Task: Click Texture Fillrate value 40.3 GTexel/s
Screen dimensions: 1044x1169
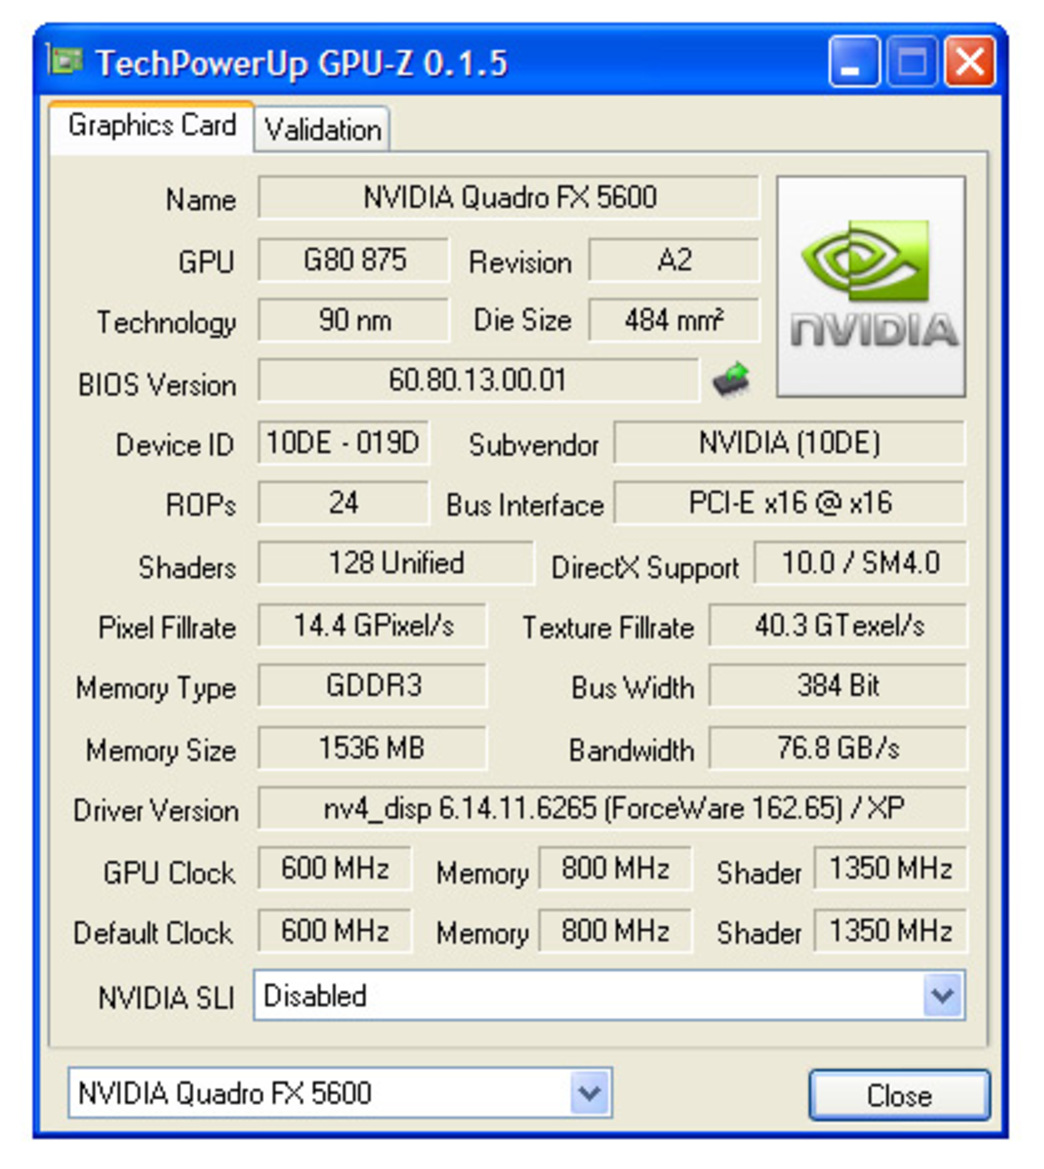Action: 838,626
